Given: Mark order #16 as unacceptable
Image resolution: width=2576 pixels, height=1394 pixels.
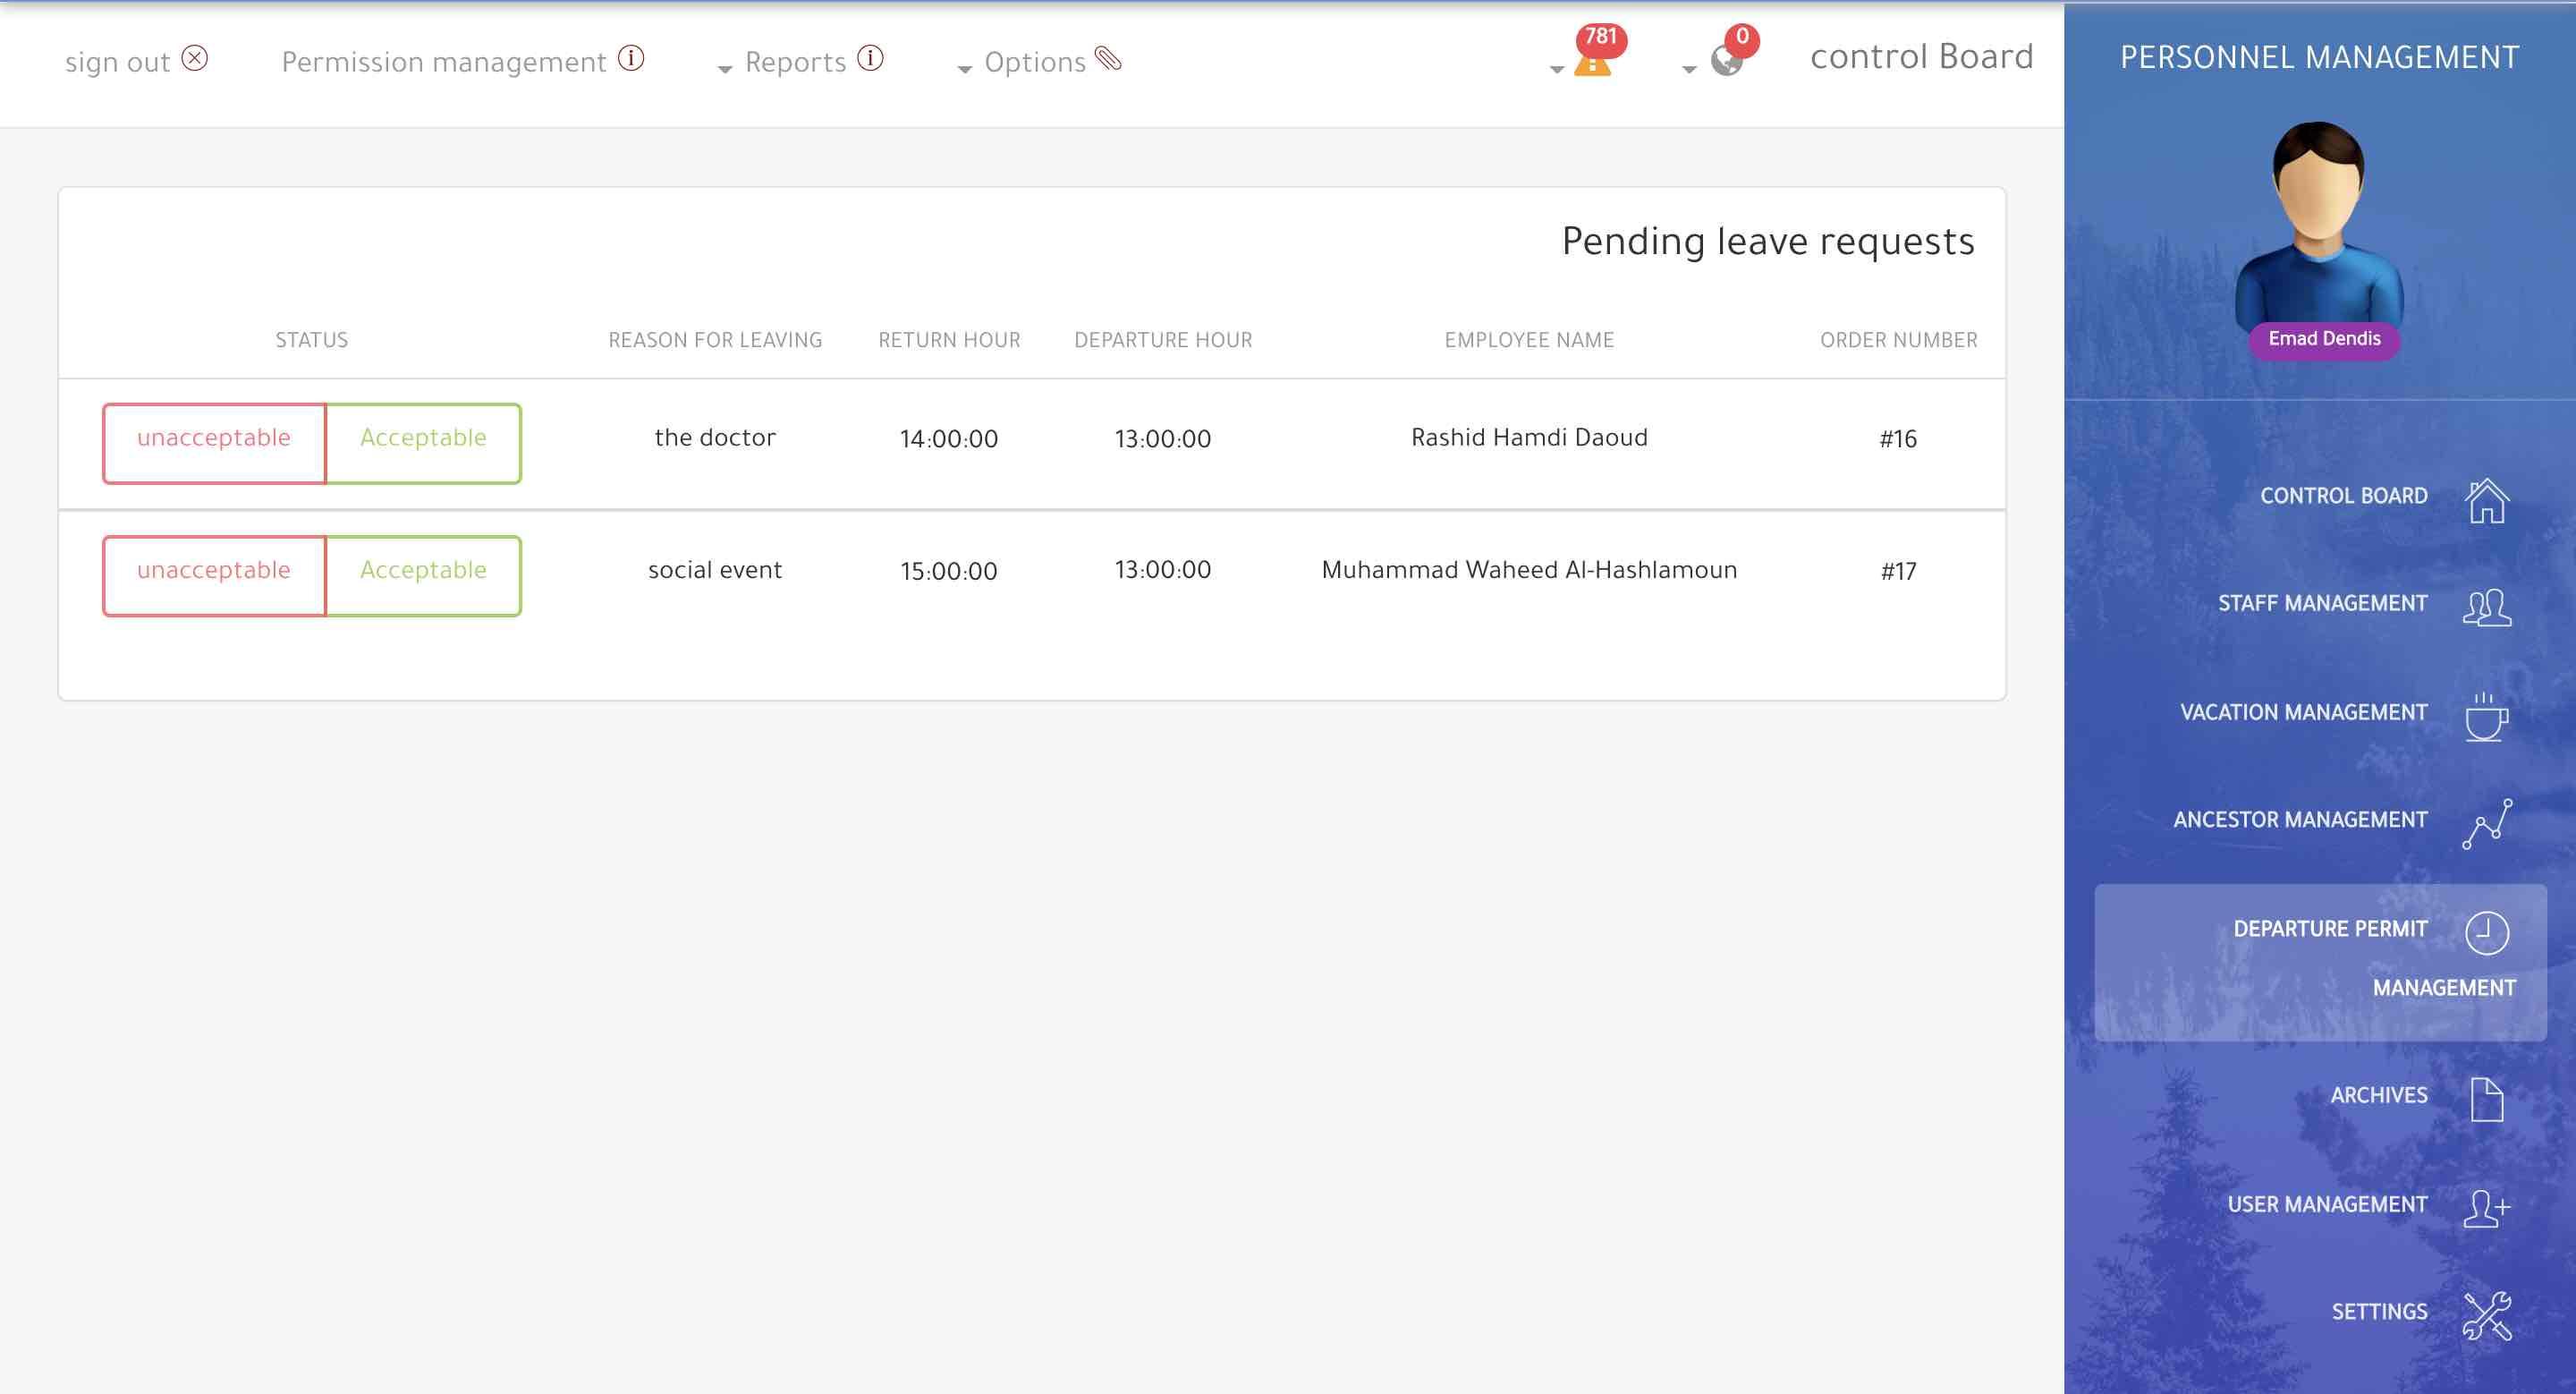Looking at the screenshot, I should coord(214,442).
